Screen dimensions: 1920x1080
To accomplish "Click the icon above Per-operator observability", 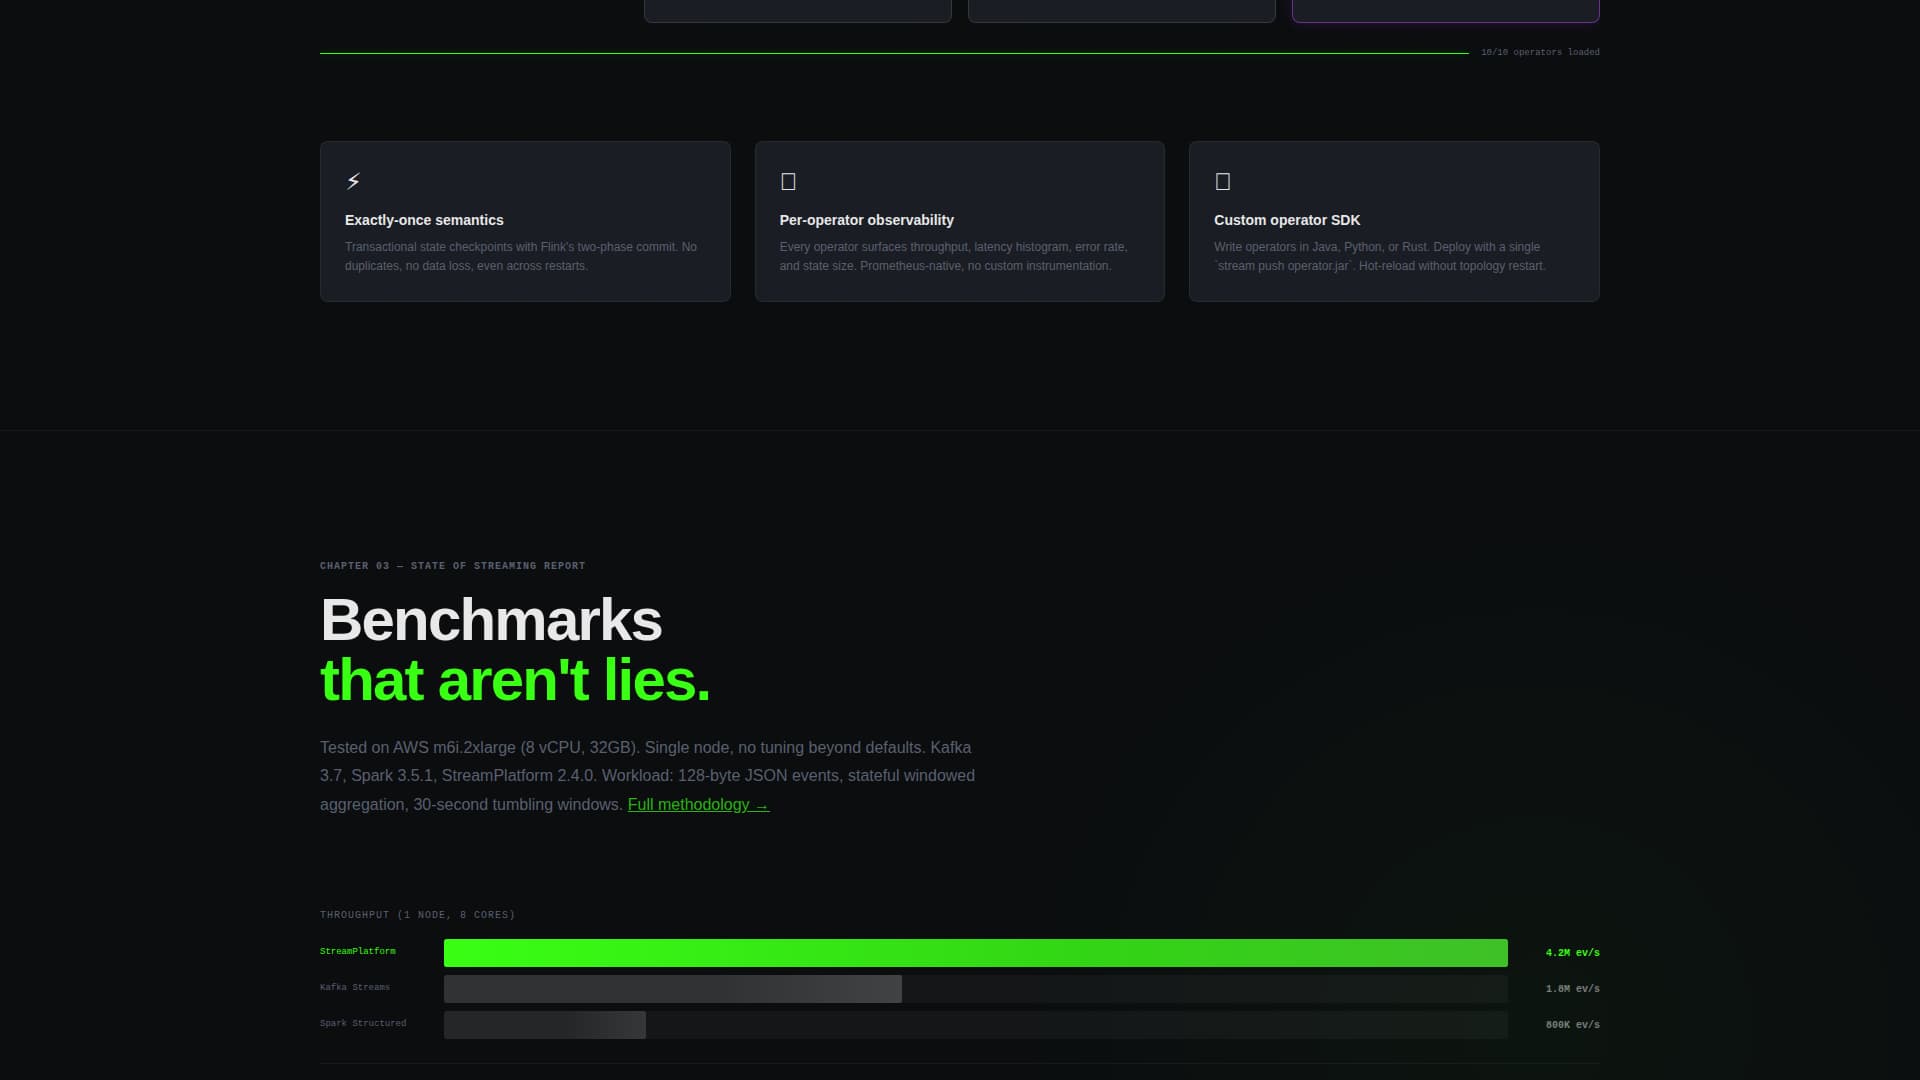I will [x=788, y=181].
